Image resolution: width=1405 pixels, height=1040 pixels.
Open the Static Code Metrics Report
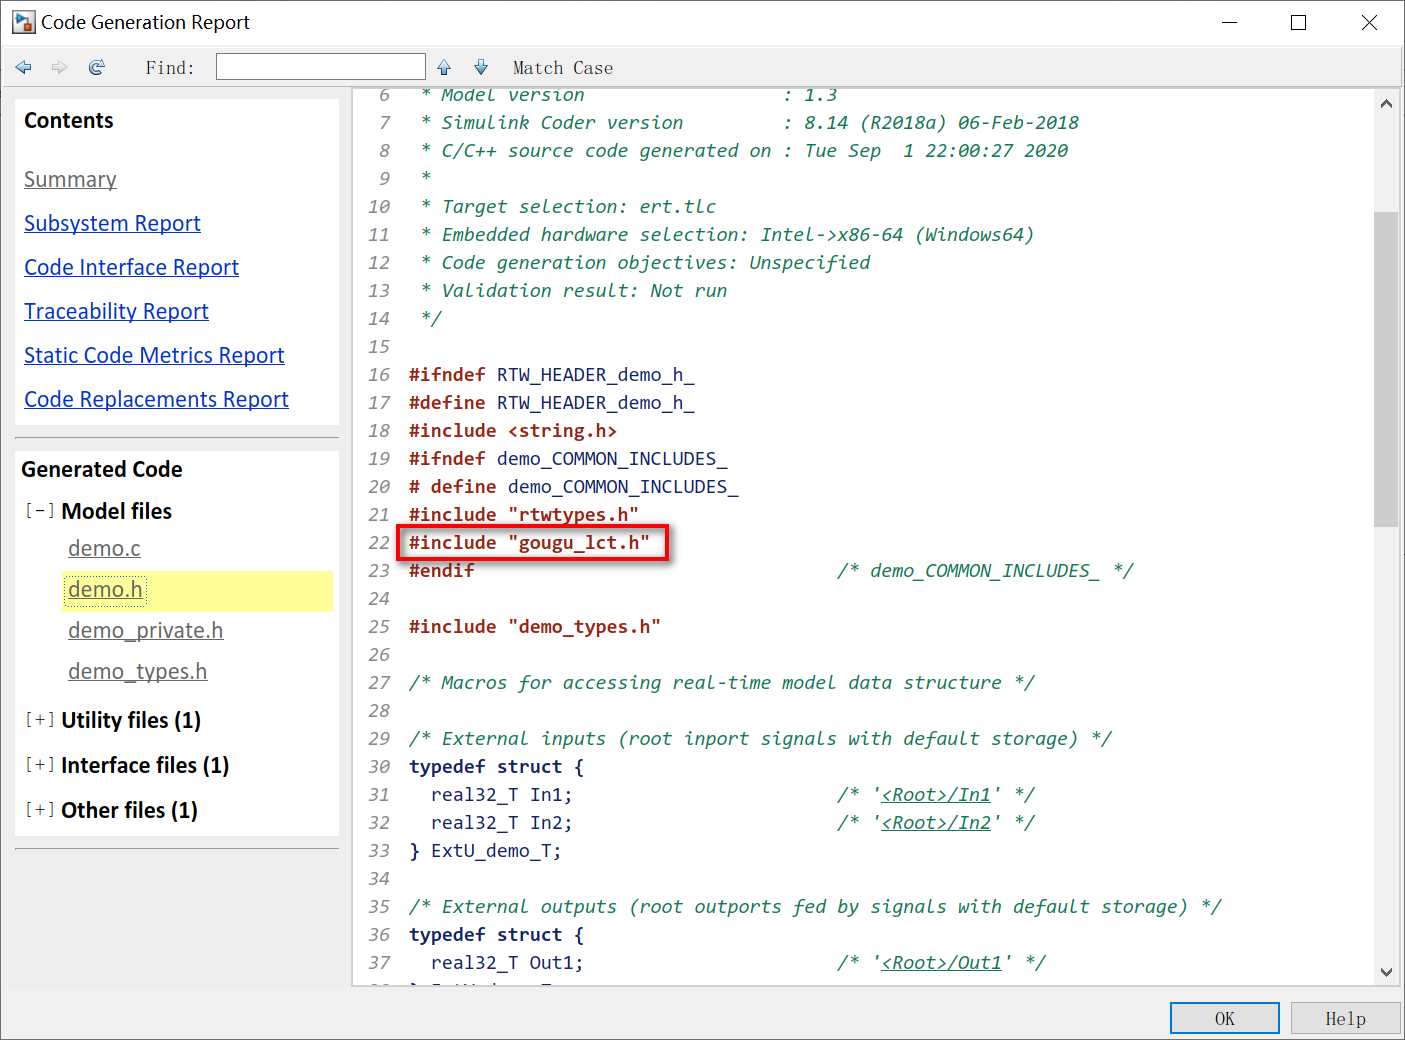[x=154, y=355]
